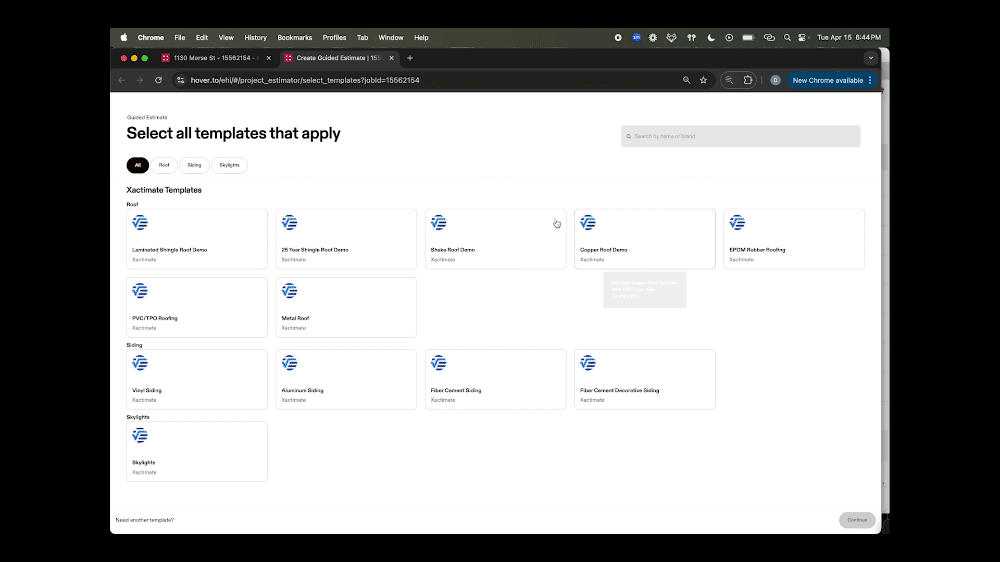The width and height of the screenshot is (1000, 562).
Task: Open macOS Control Center icon
Action: tap(804, 38)
